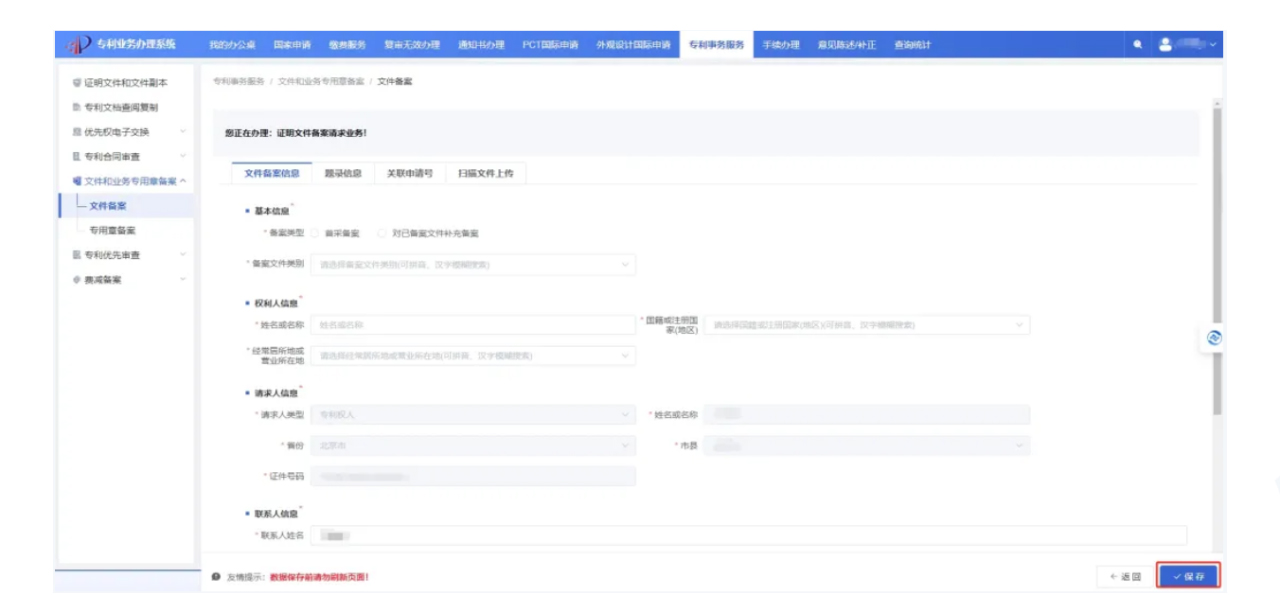Click the 权利人 姓名或名称 input field
The width and height of the screenshot is (1280, 607).
click(472, 325)
